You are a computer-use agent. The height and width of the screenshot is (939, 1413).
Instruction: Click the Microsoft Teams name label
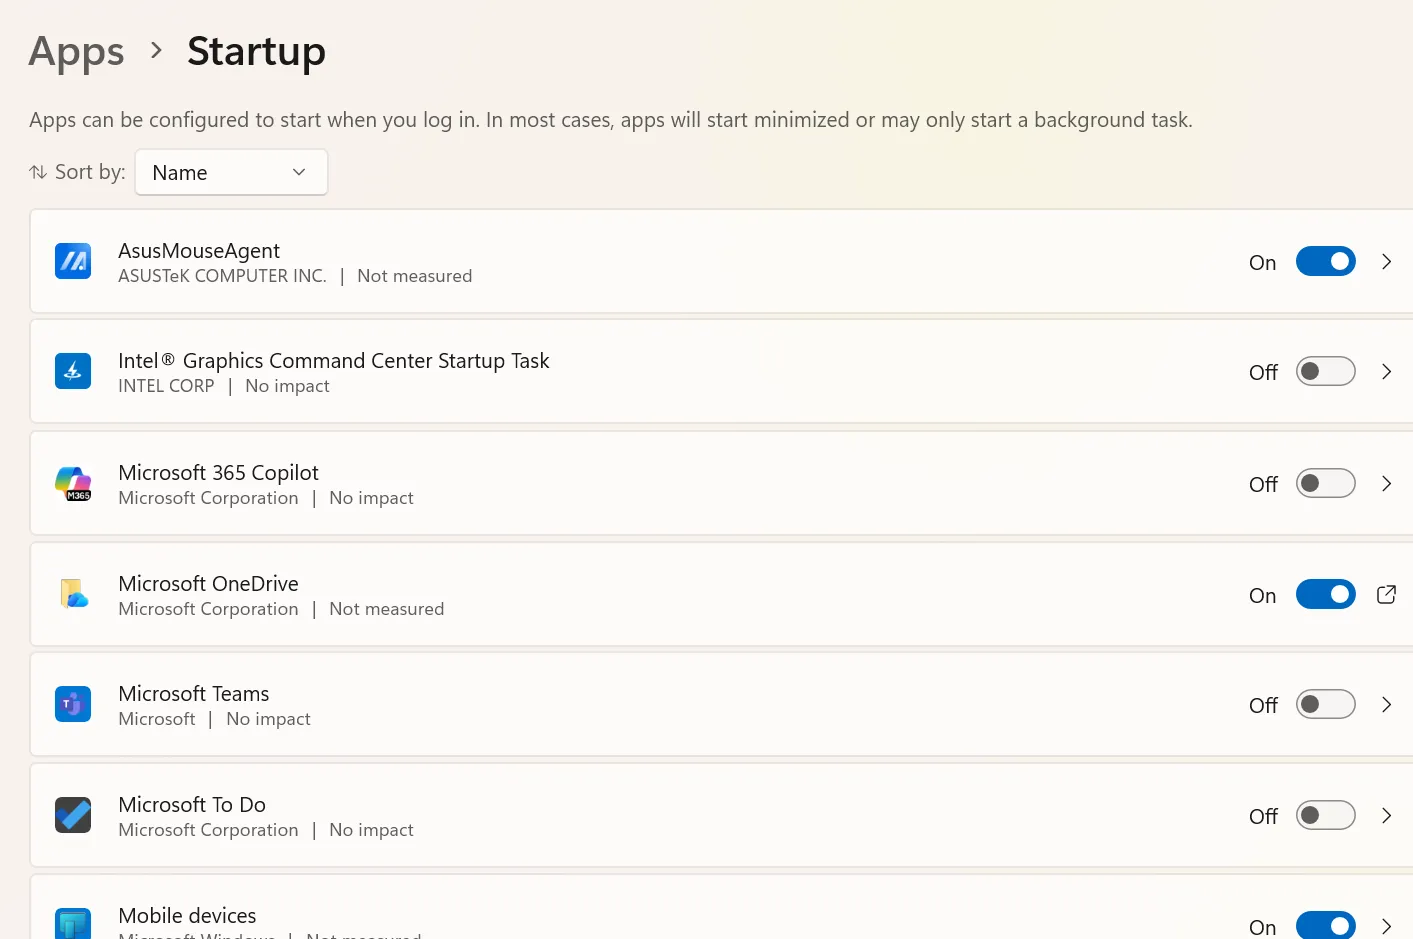(194, 693)
